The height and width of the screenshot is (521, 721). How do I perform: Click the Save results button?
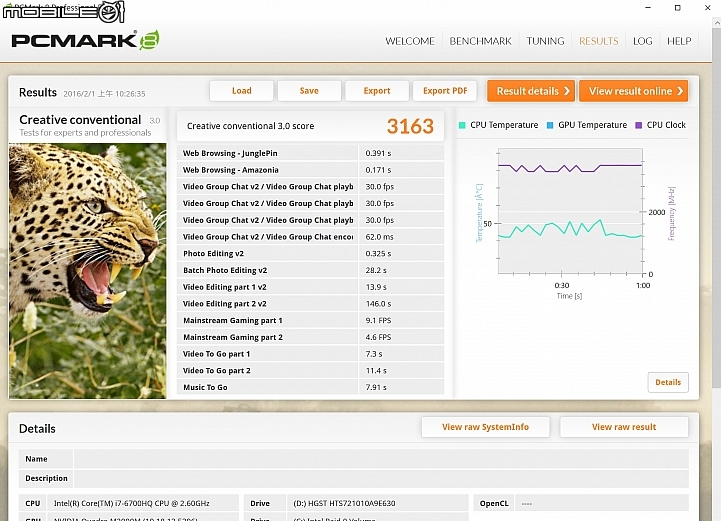(x=309, y=91)
